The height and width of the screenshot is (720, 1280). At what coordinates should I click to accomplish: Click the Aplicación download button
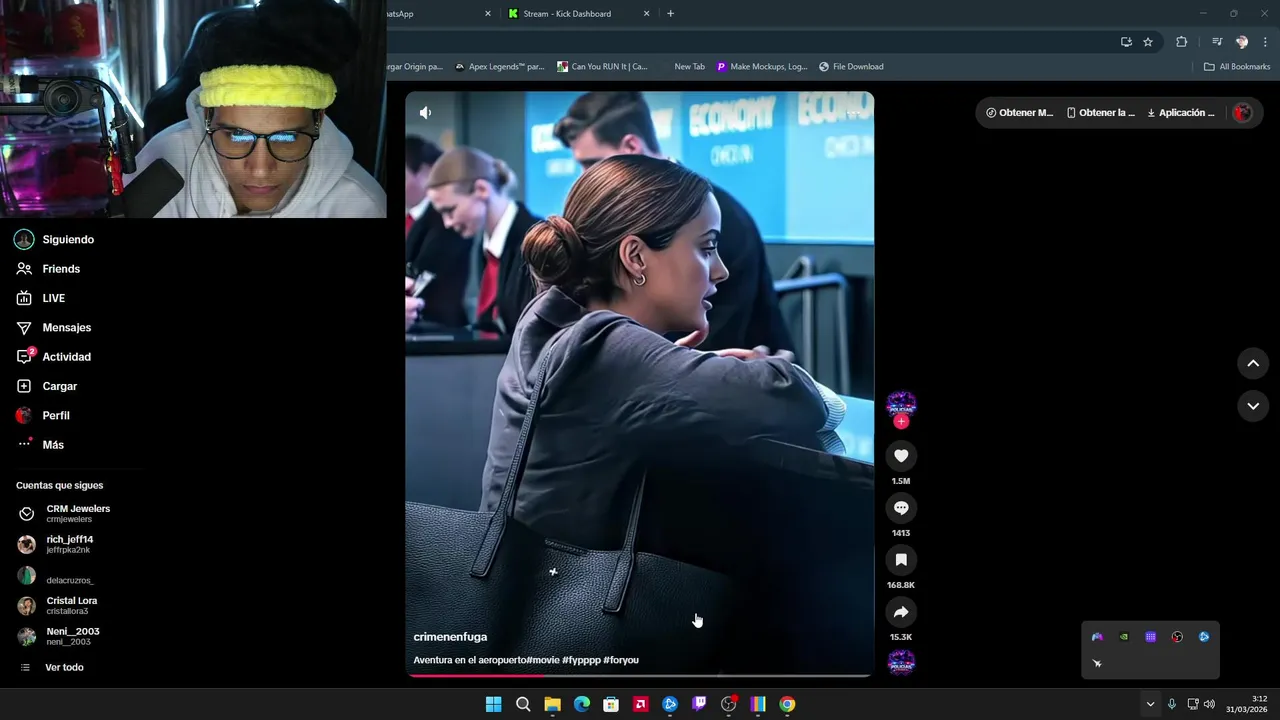point(1181,113)
